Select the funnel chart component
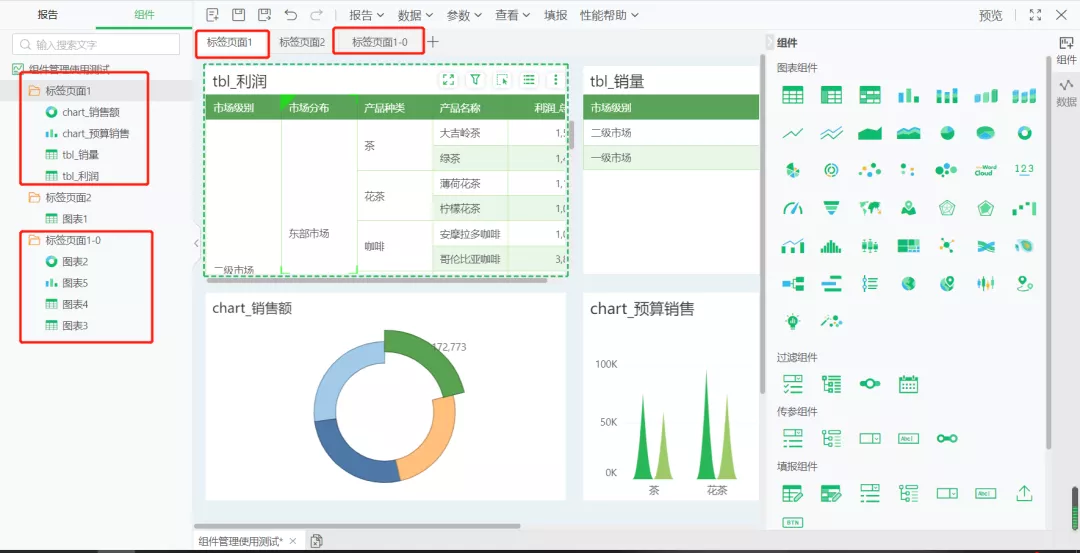Image resolution: width=1080 pixels, height=553 pixels. 831,207
